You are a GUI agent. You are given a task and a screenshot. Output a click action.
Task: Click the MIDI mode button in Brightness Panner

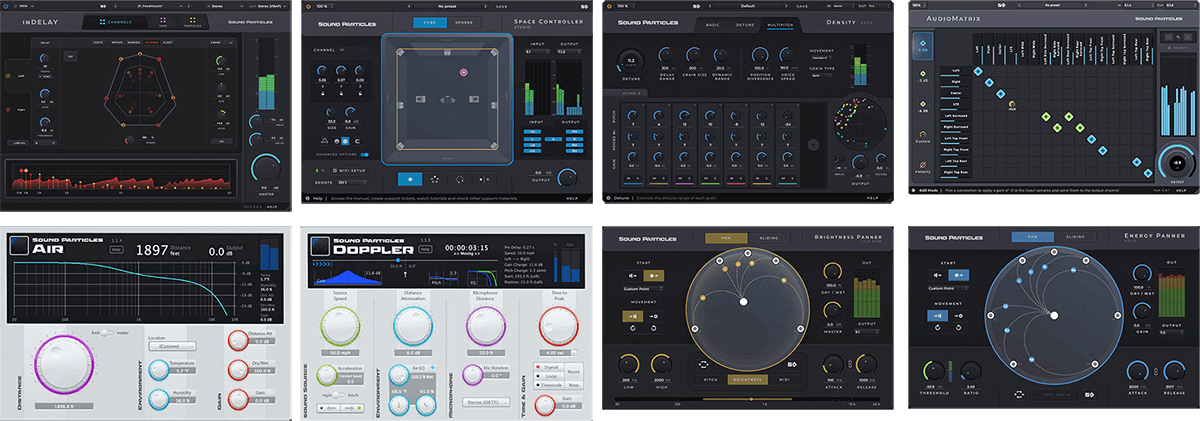(x=784, y=379)
